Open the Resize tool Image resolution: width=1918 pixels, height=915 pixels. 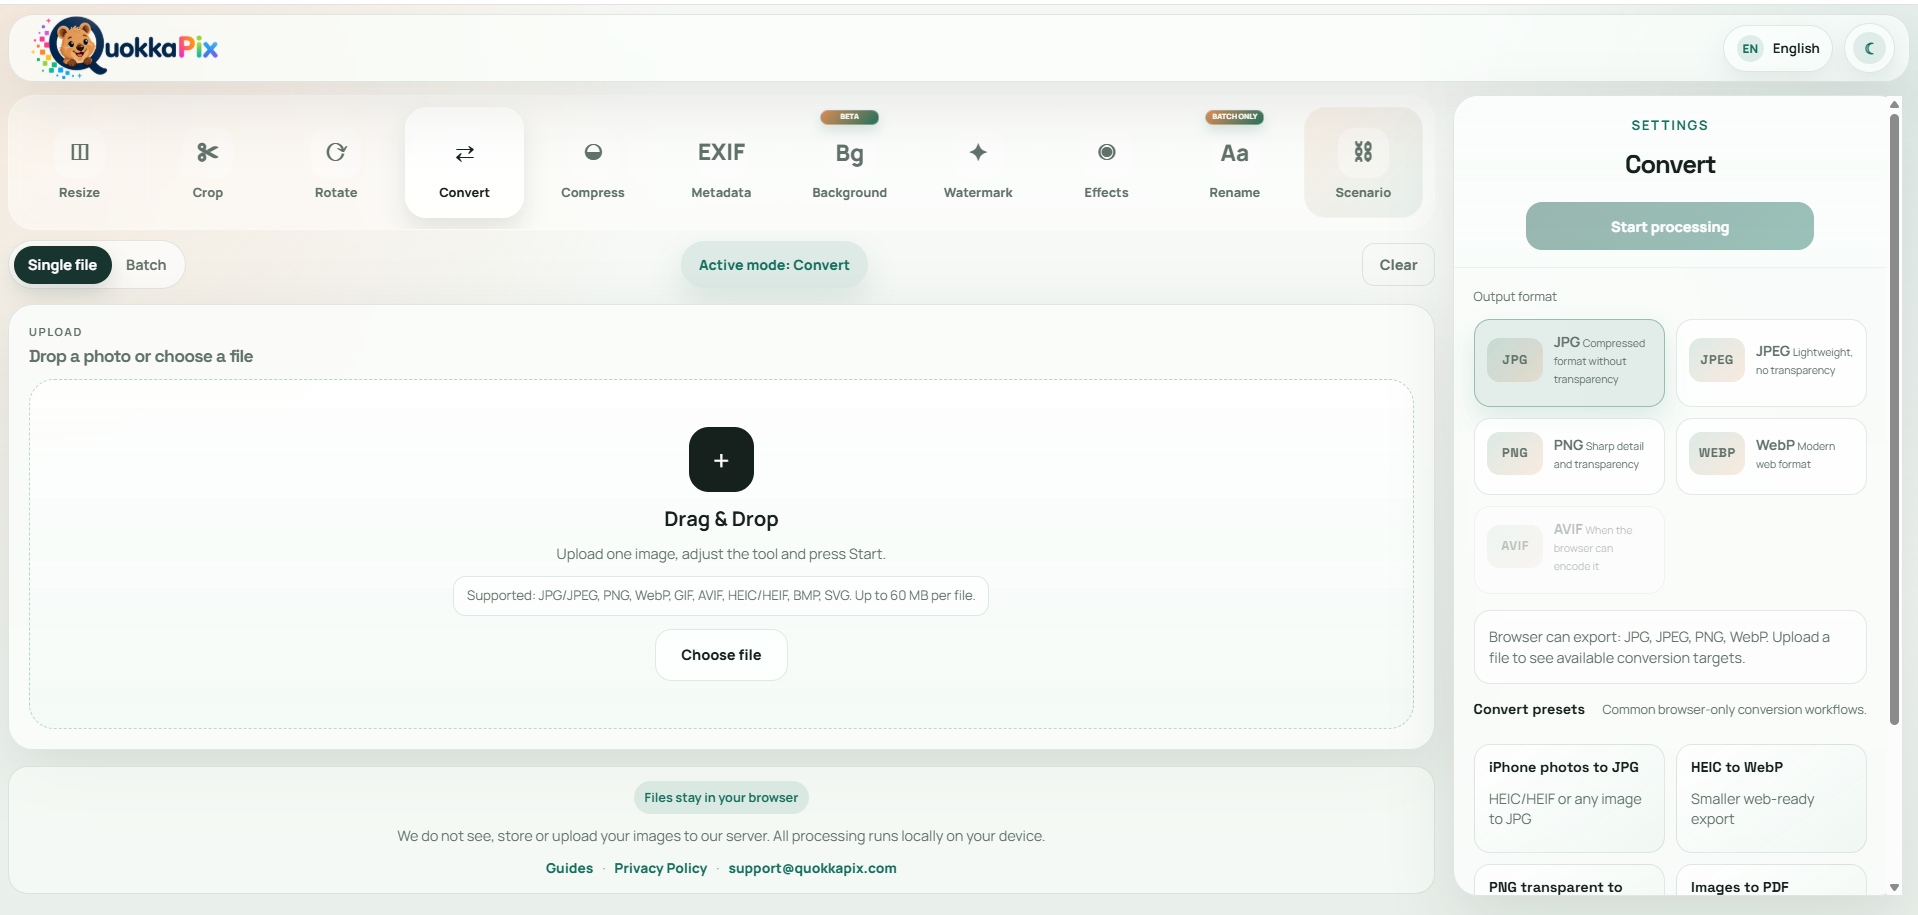79,163
